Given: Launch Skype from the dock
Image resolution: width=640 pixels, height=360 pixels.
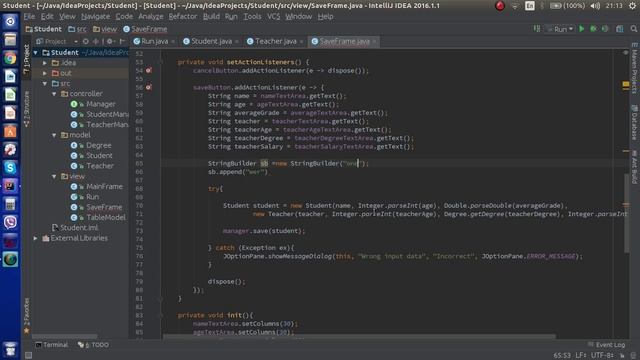Looking at the screenshot, I should (x=10, y=167).
